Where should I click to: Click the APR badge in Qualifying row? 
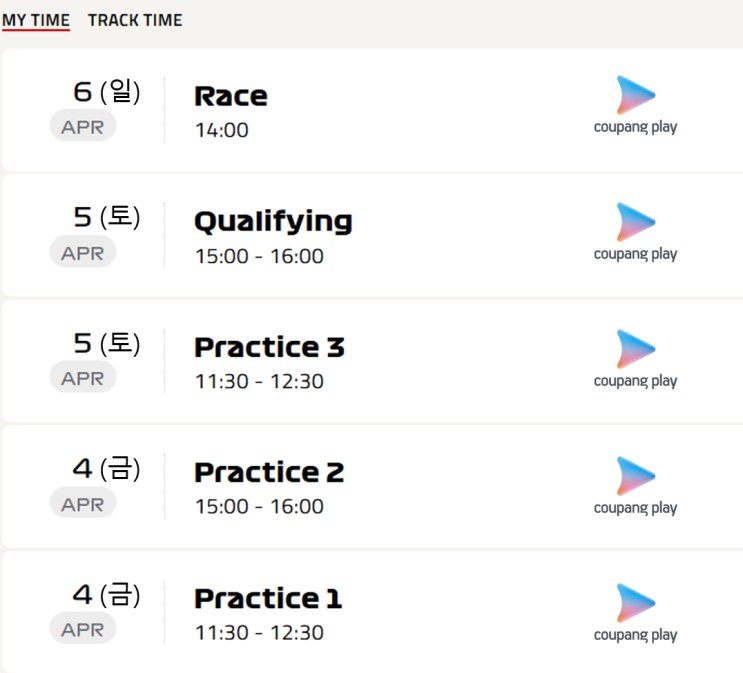[83, 252]
